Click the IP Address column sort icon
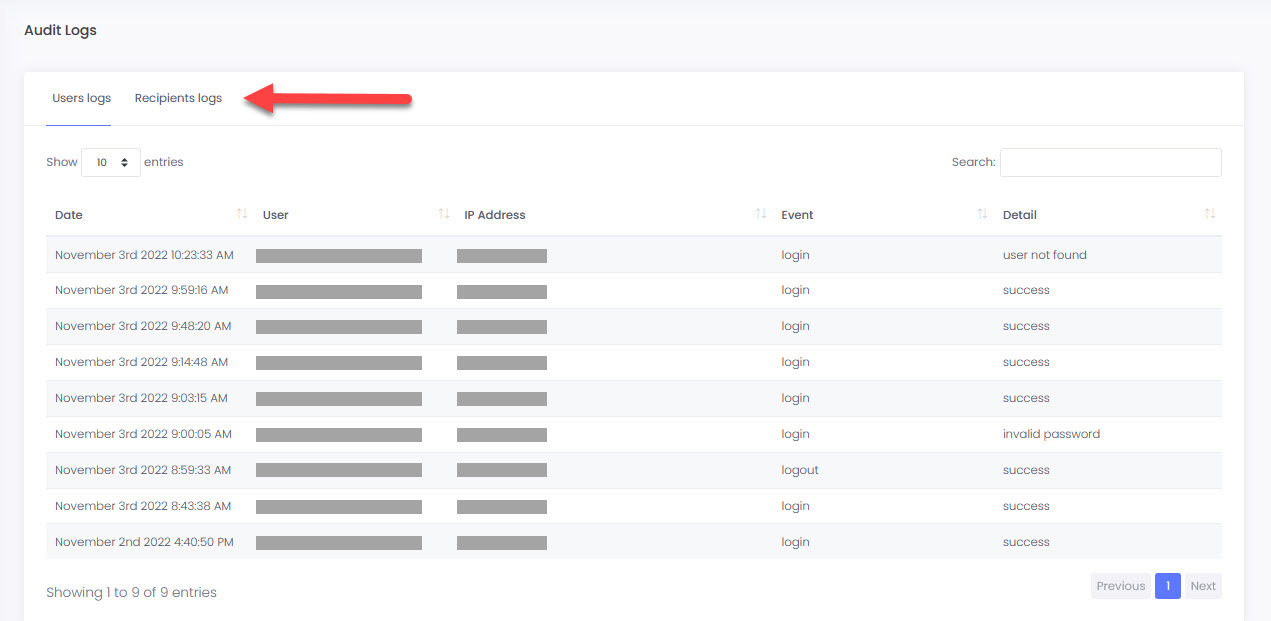The image size is (1271, 621). click(760, 214)
